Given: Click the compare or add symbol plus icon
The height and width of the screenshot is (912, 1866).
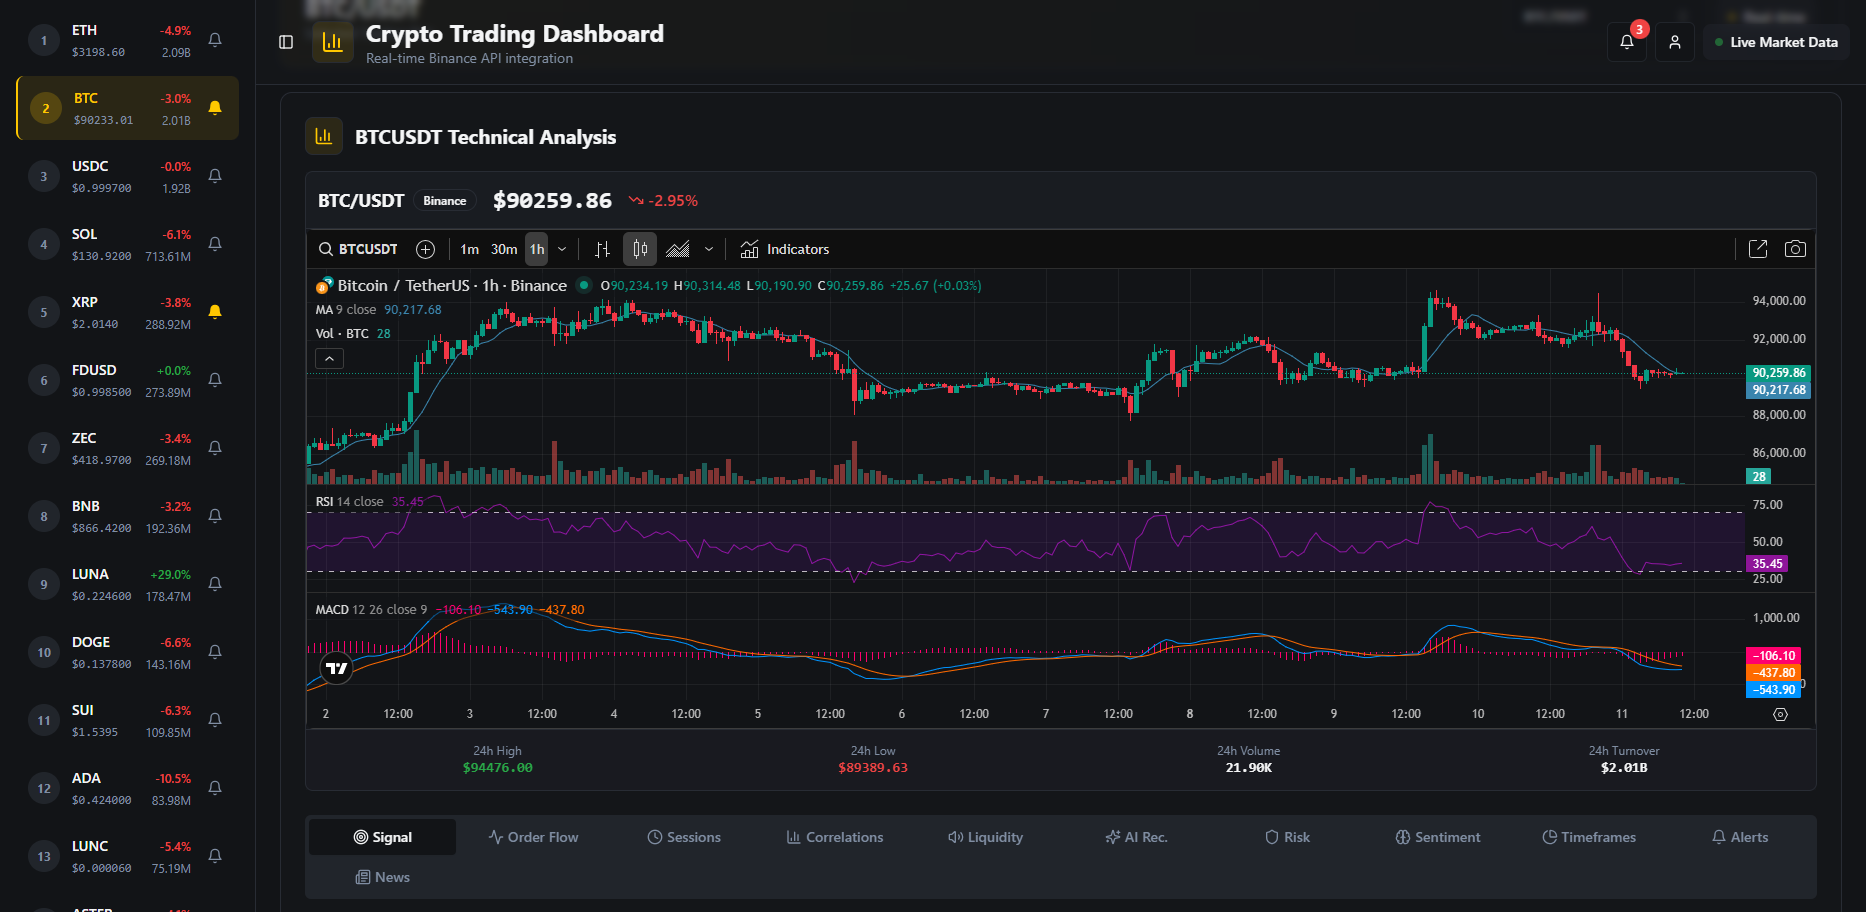Looking at the screenshot, I should [x=425, y=249].
